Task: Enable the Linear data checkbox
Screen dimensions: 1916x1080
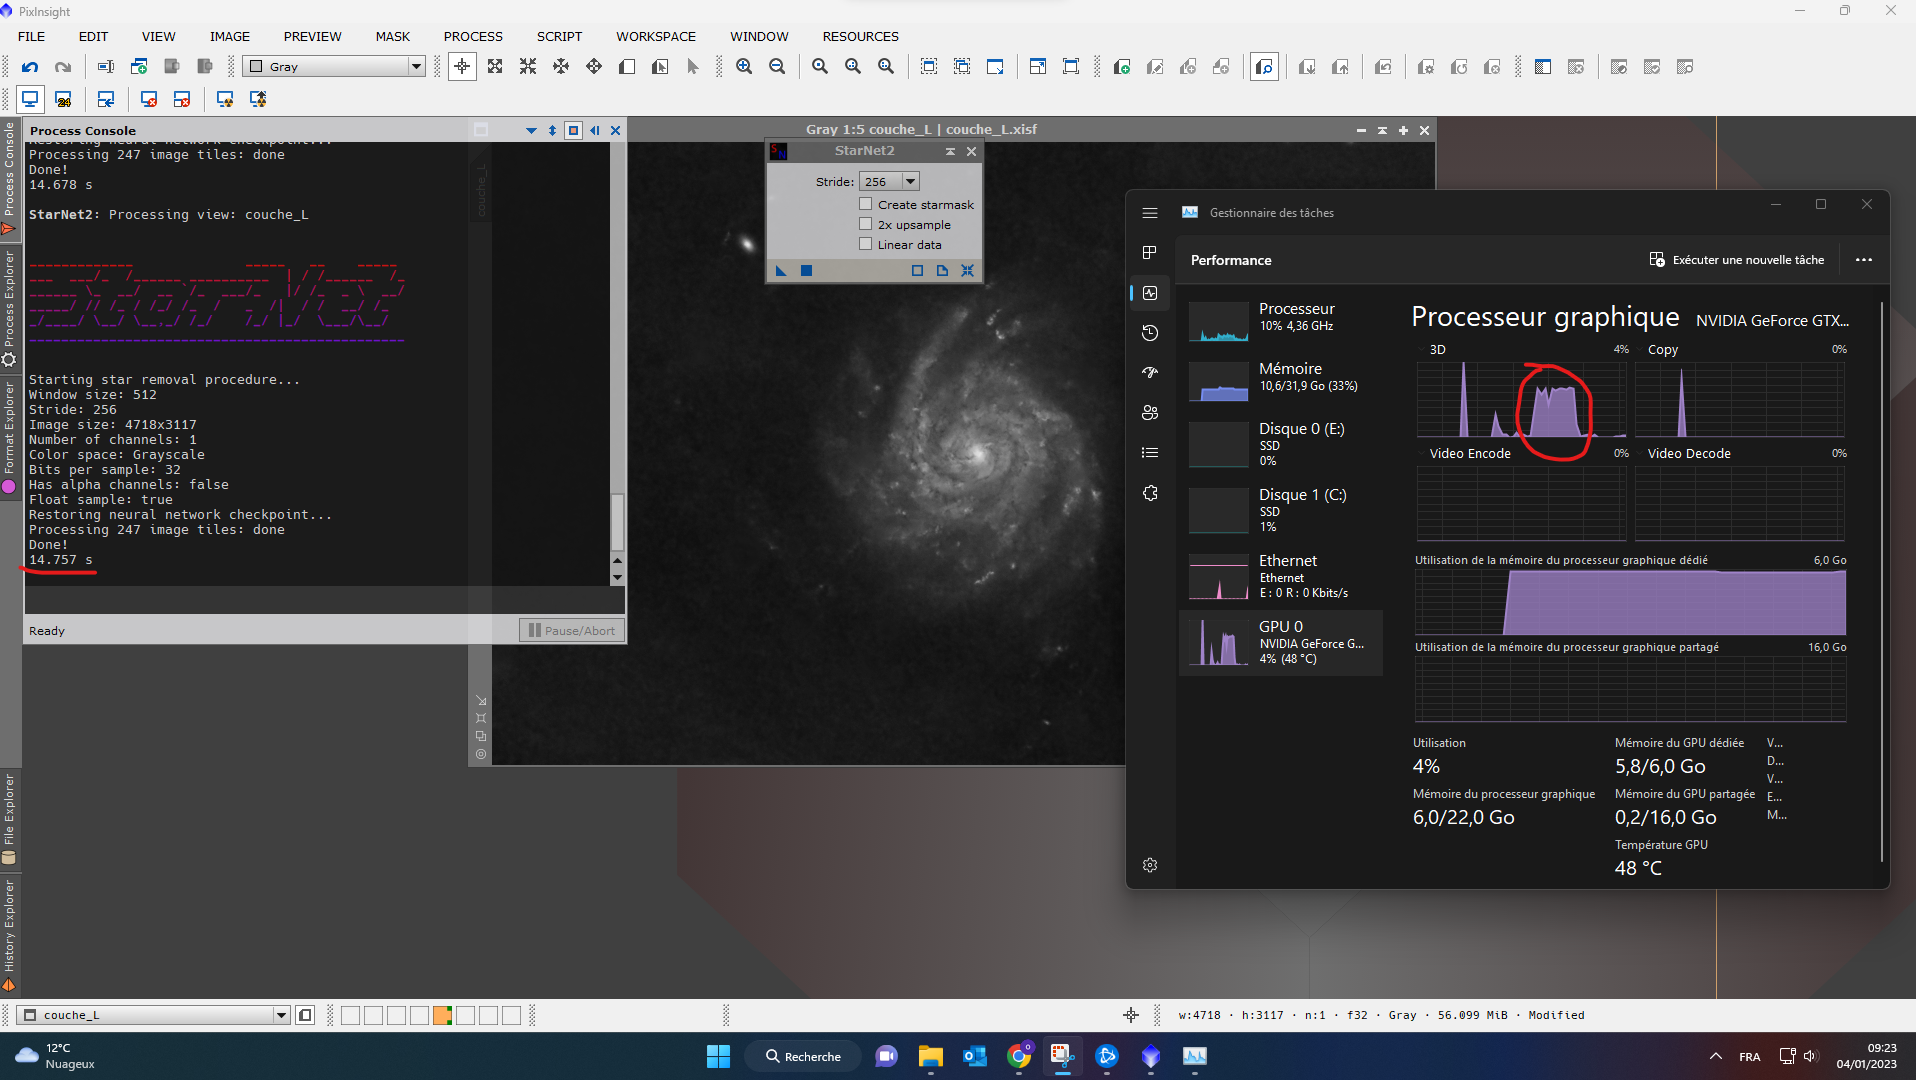Action: click(x=866, y=244)
